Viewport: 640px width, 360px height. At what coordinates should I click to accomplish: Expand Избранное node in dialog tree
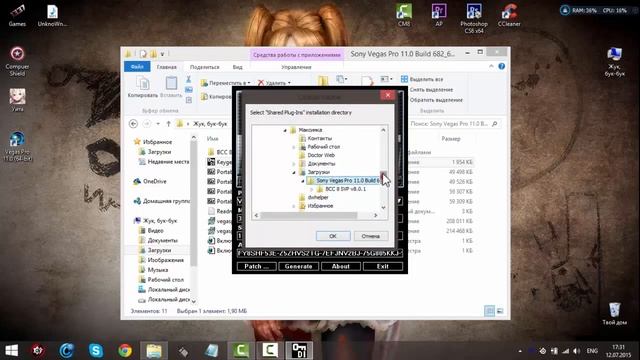(x=293, y=206)
